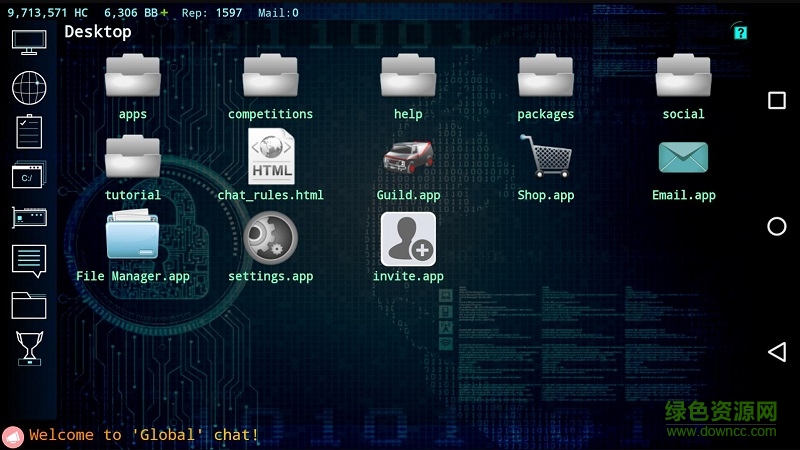Open the packages folder
Viewport: 800px width, 450px height.
[545, 77]
